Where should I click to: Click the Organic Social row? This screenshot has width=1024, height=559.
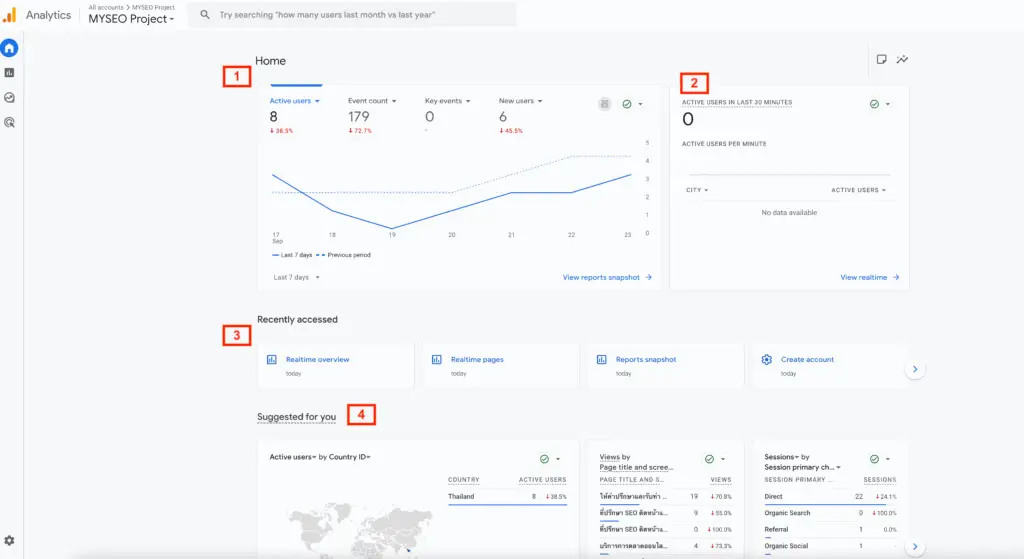pyautogui.click(x=830, y=546)
